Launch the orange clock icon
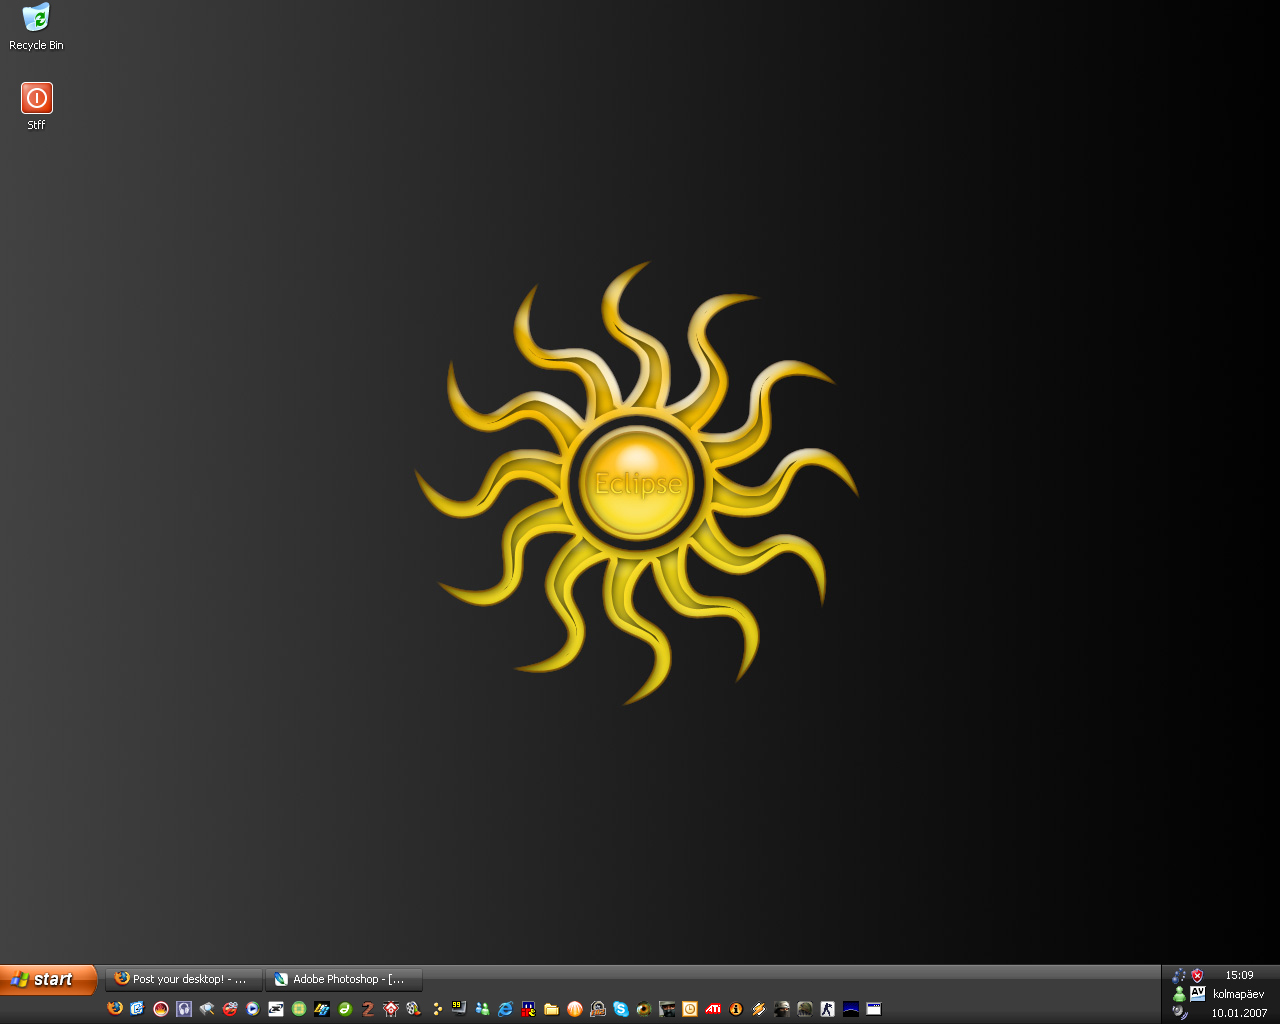 point(690,1009)
